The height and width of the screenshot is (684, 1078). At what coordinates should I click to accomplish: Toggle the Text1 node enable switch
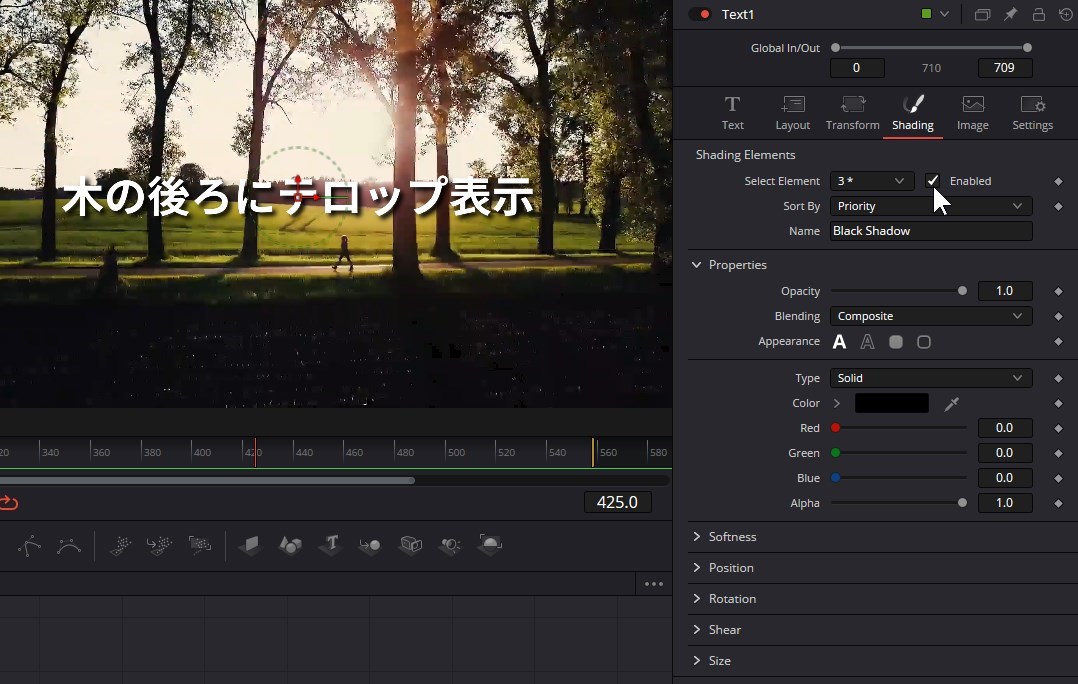(x=700, y=14)
